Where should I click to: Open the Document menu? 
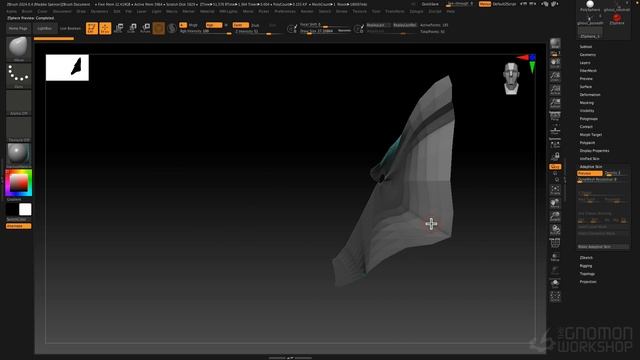tap(62, 11)
